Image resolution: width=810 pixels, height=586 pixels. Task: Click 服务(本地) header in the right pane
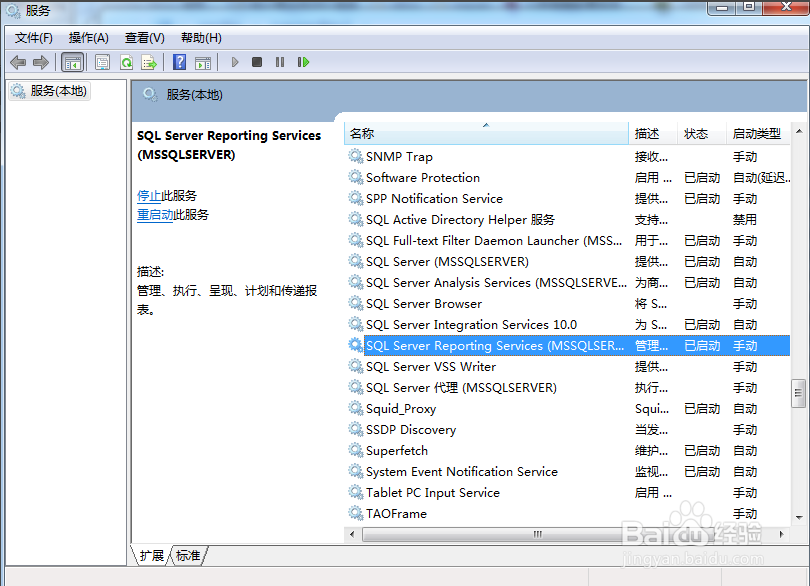point(194,95)
